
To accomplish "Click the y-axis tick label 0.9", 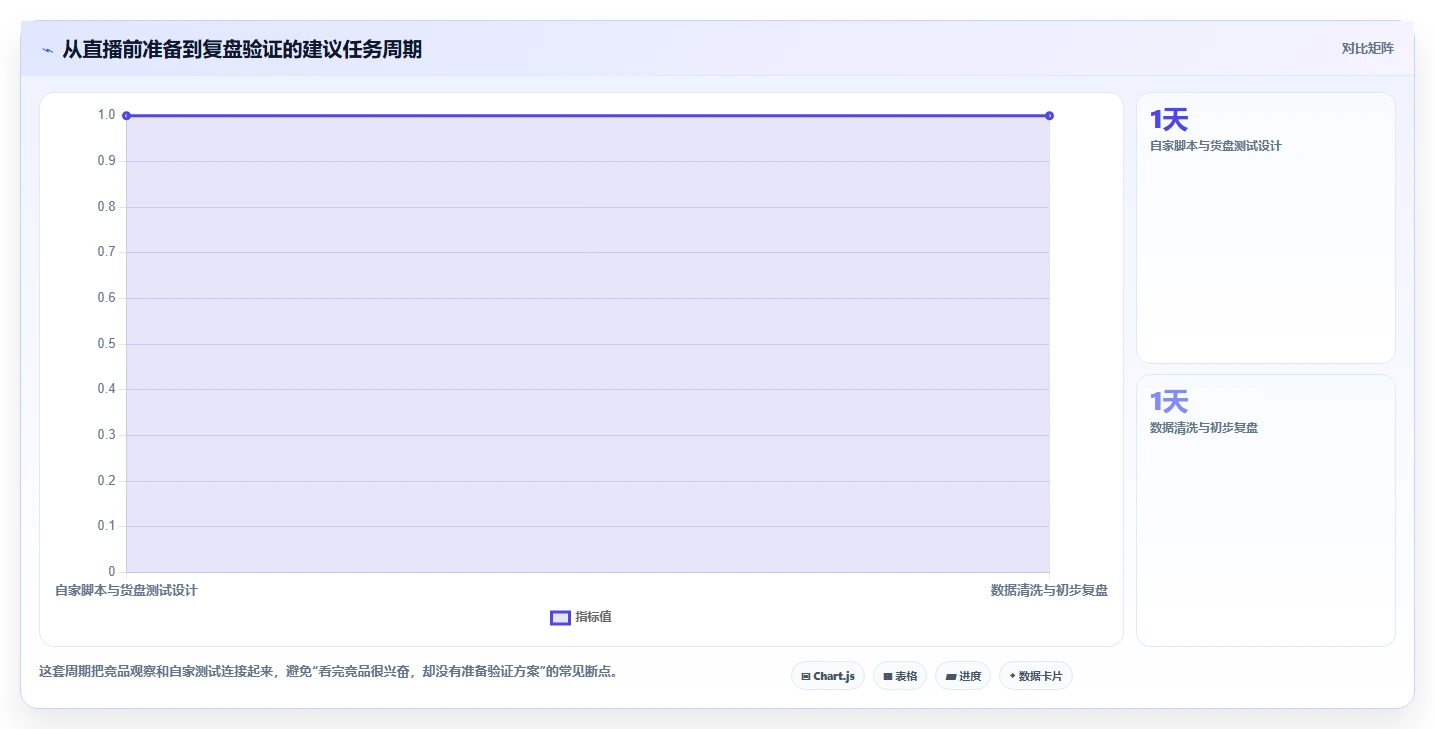I will tap(107, 161).
